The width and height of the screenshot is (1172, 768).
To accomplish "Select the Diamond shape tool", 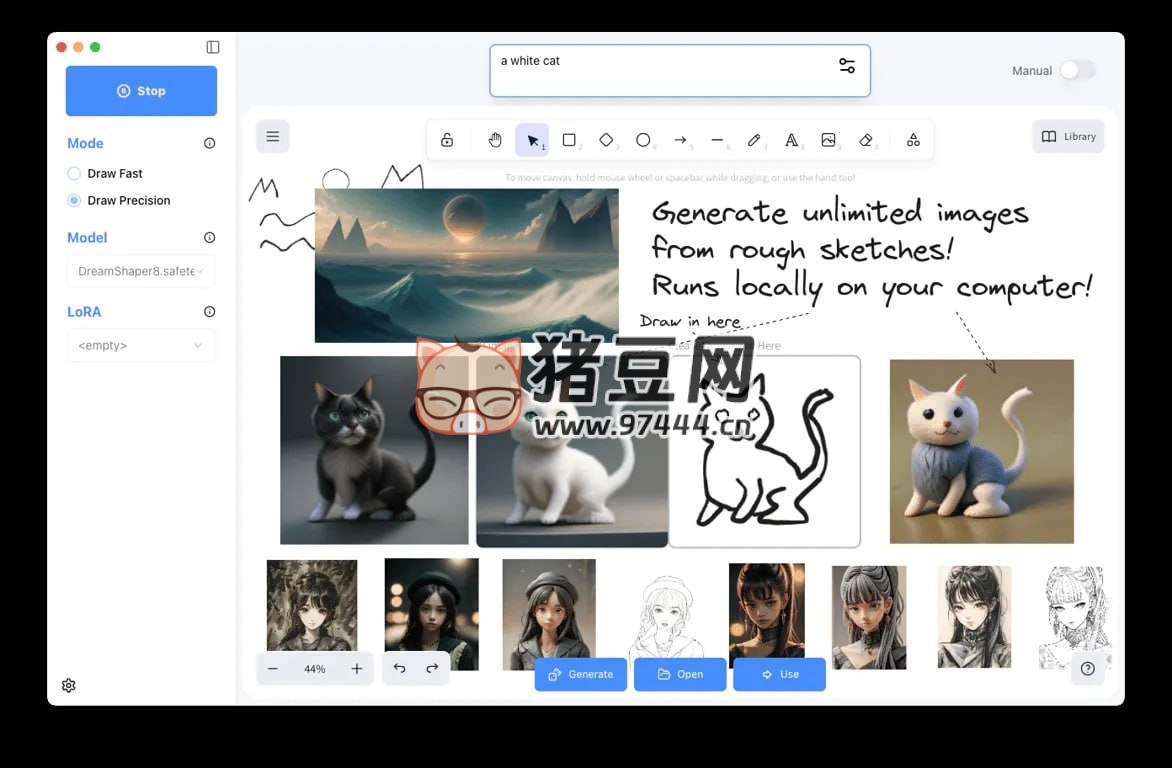I will point(606,140).
